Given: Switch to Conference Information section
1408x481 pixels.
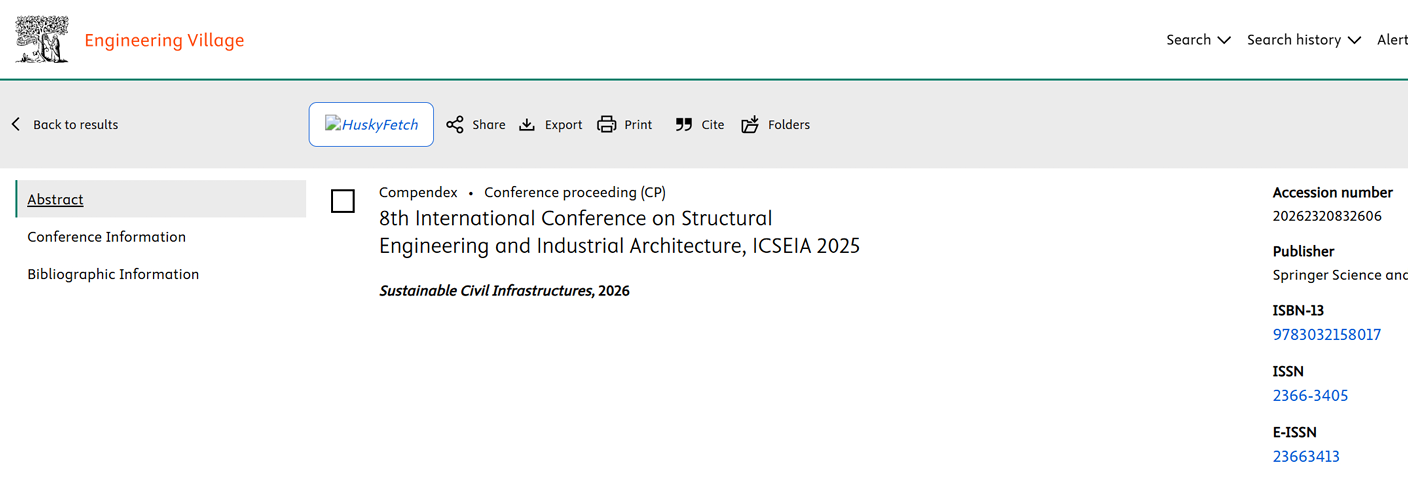Looking at the screenshot, I should pyautogui.click(x=107, y=237).
